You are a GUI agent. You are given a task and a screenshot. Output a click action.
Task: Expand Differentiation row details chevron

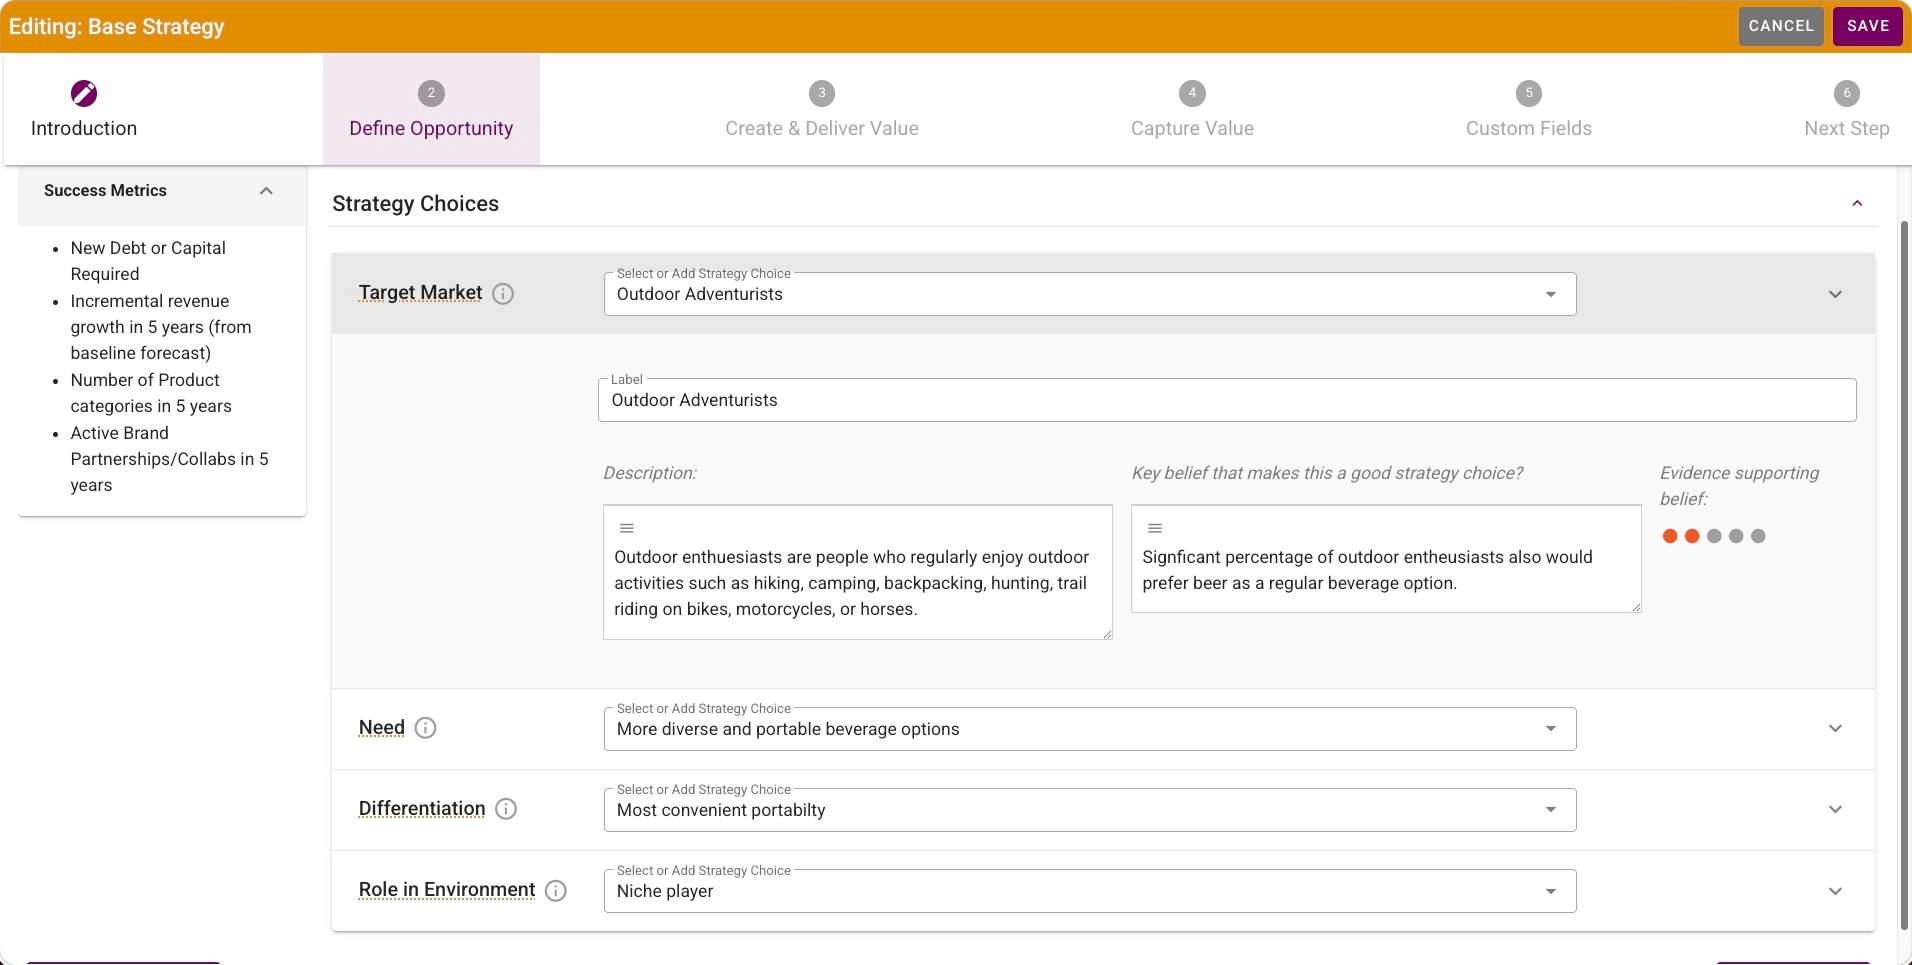click(1835, 809)
